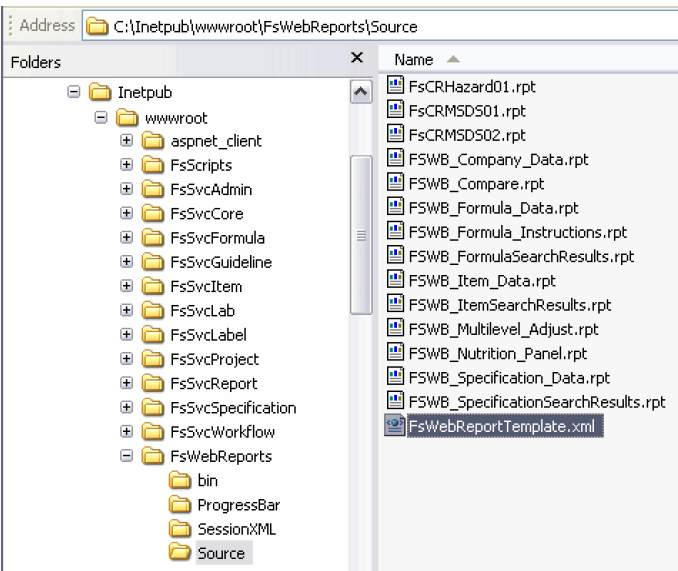This screenshot has width=678, height=571.
Task: Select file name FSWB_Compare.rpt
Action: [477, 184]
